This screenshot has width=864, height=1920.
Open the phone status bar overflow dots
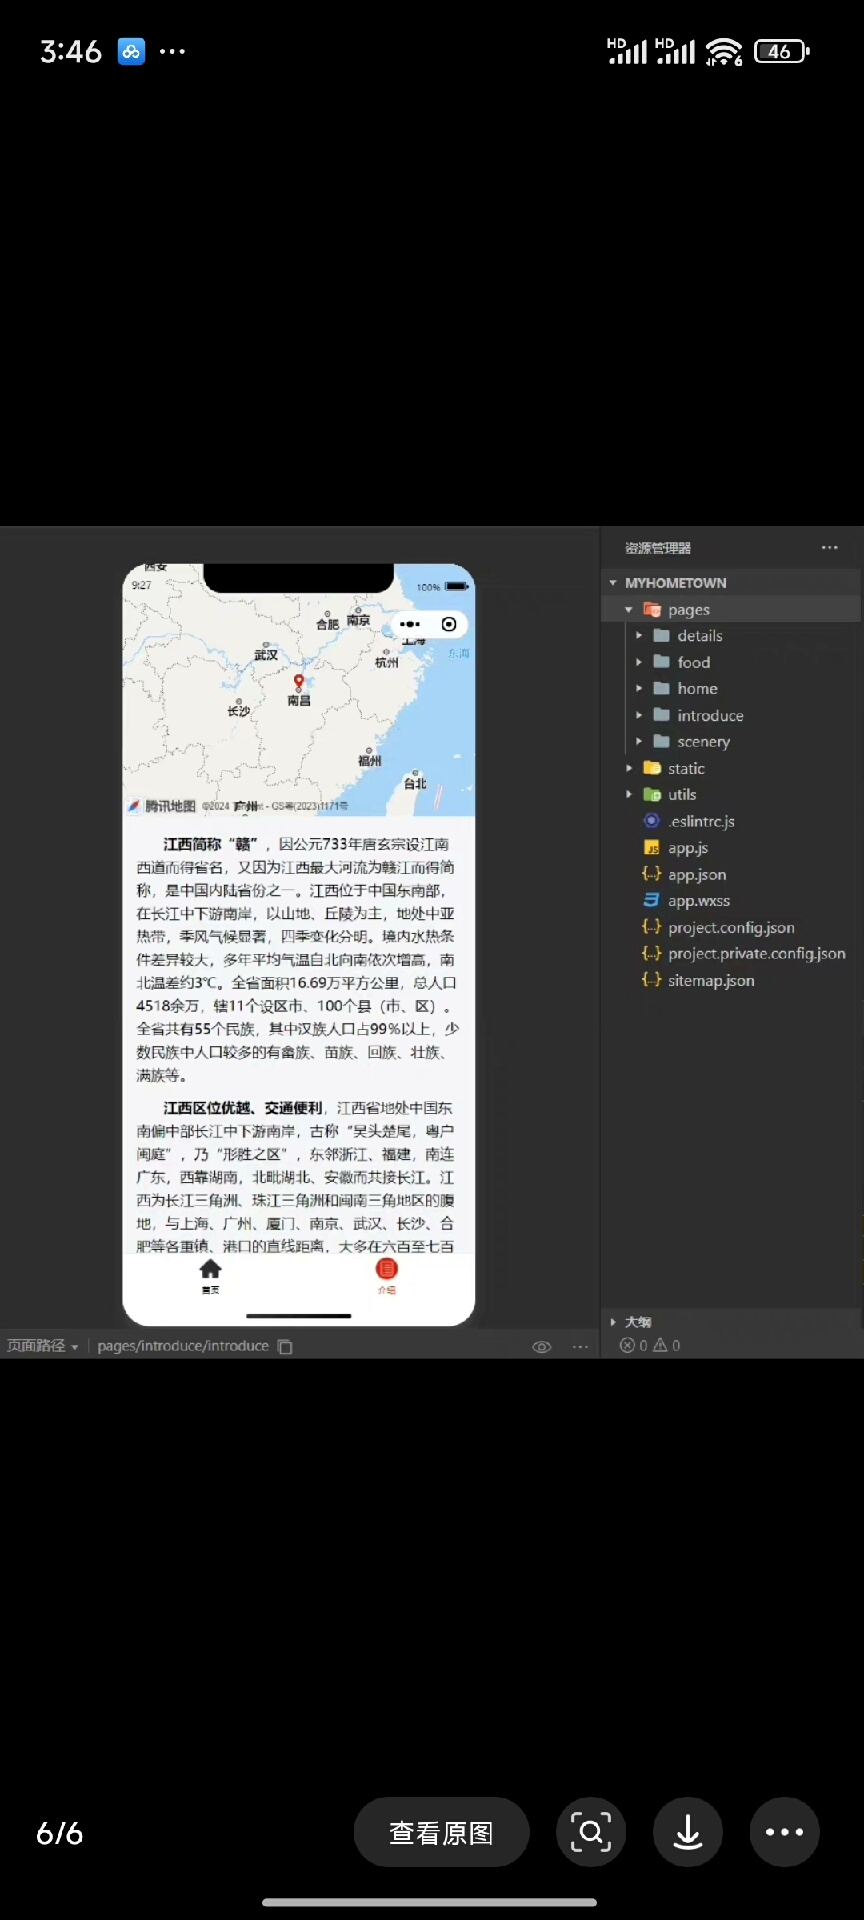172,51
